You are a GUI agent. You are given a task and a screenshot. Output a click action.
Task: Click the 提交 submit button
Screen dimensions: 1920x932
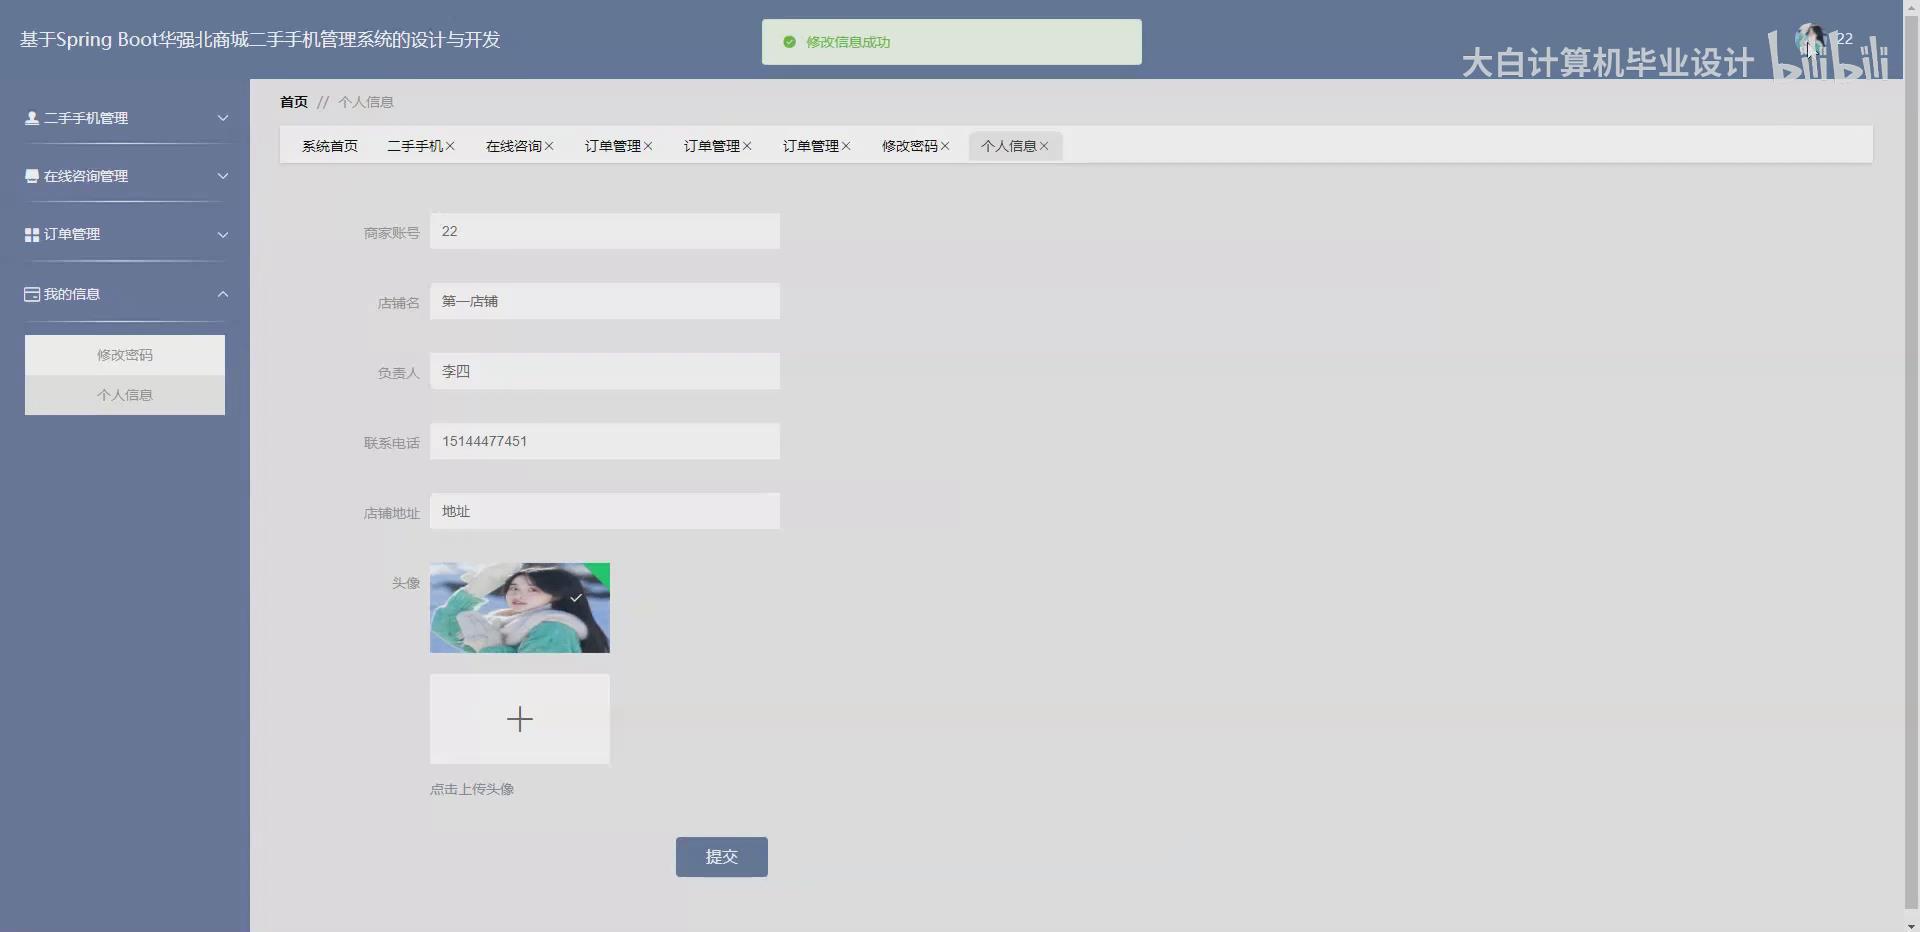coord(721,856)
